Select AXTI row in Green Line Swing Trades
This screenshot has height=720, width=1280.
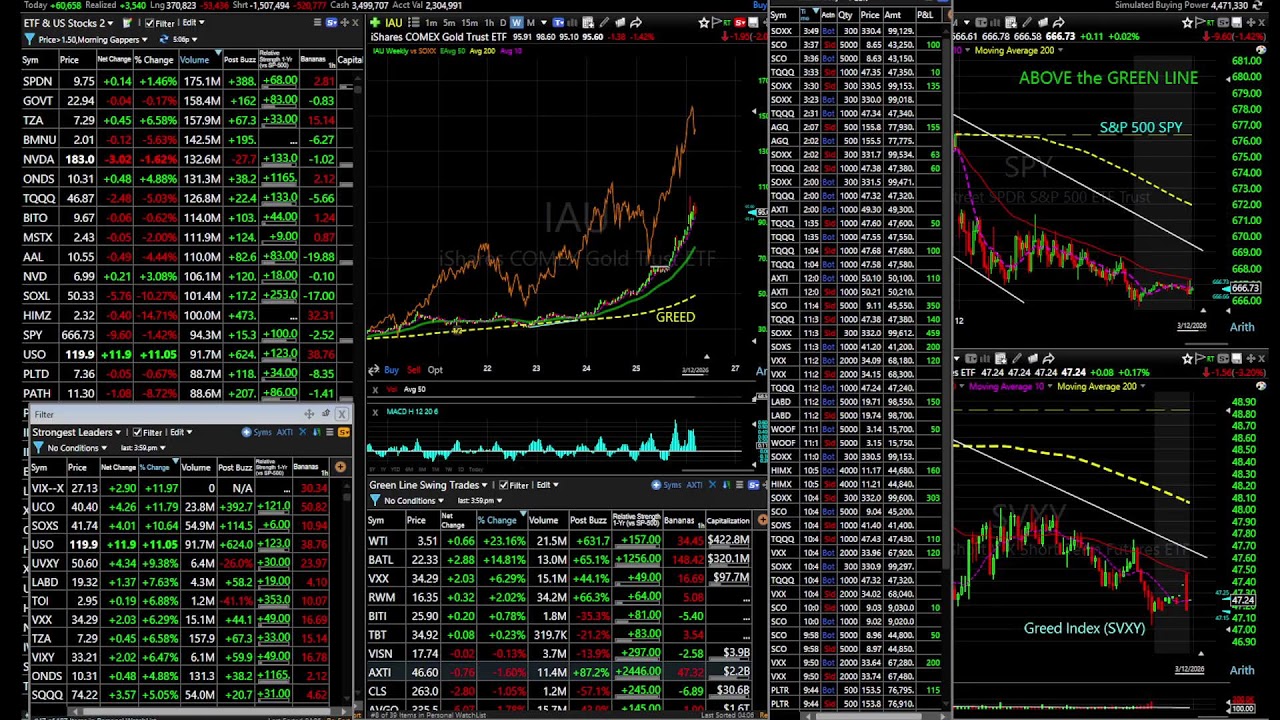click(x=558, y=672)
